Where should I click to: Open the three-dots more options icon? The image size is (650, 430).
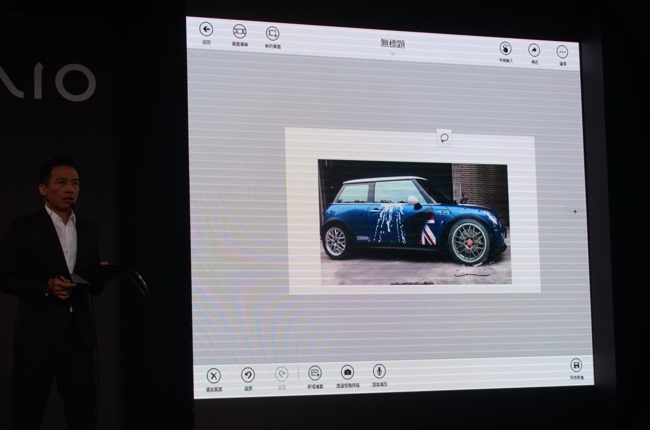point(562,52)
